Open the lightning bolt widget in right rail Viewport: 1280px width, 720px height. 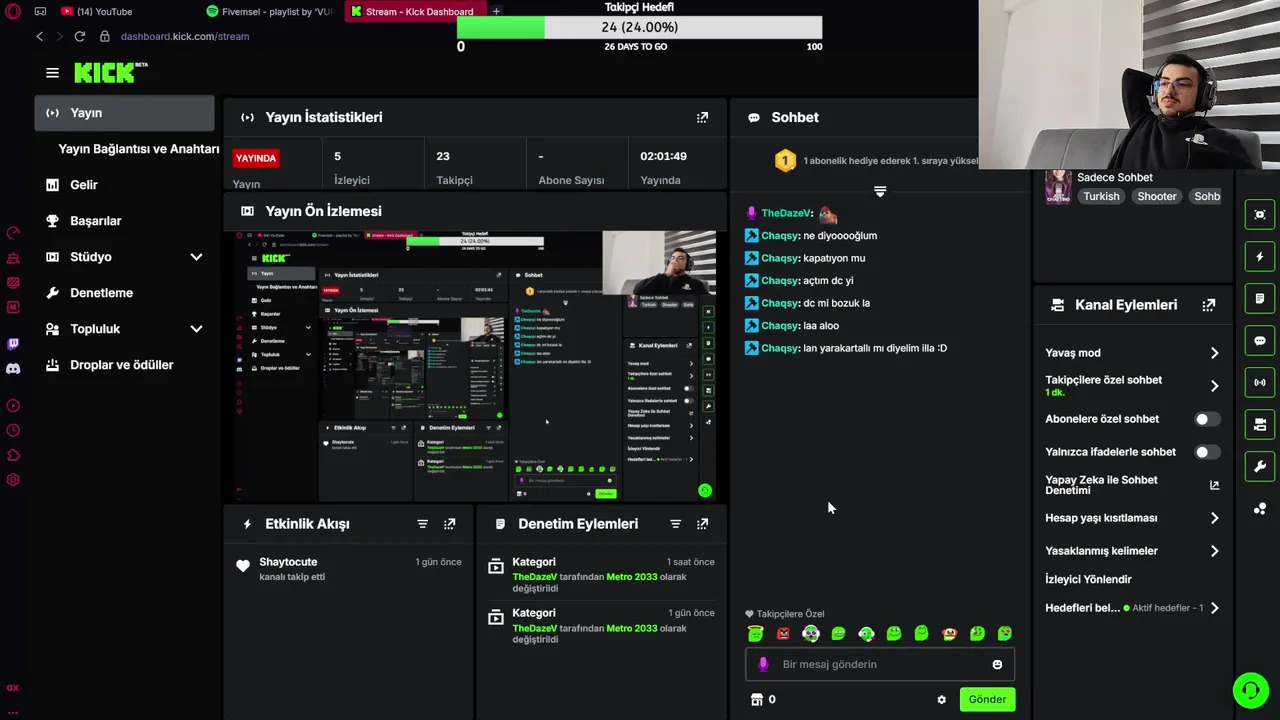click(x=1259, y=257)
